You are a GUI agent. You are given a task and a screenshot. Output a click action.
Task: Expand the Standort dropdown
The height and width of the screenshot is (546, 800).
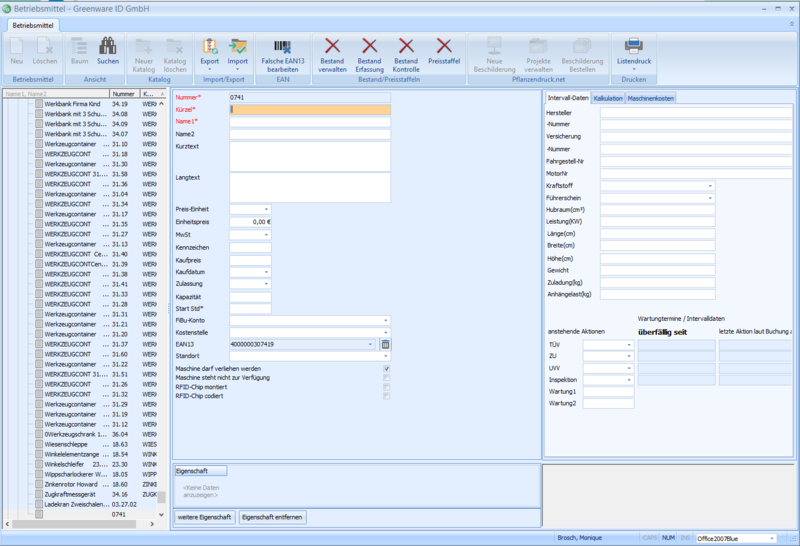point(386,356)
